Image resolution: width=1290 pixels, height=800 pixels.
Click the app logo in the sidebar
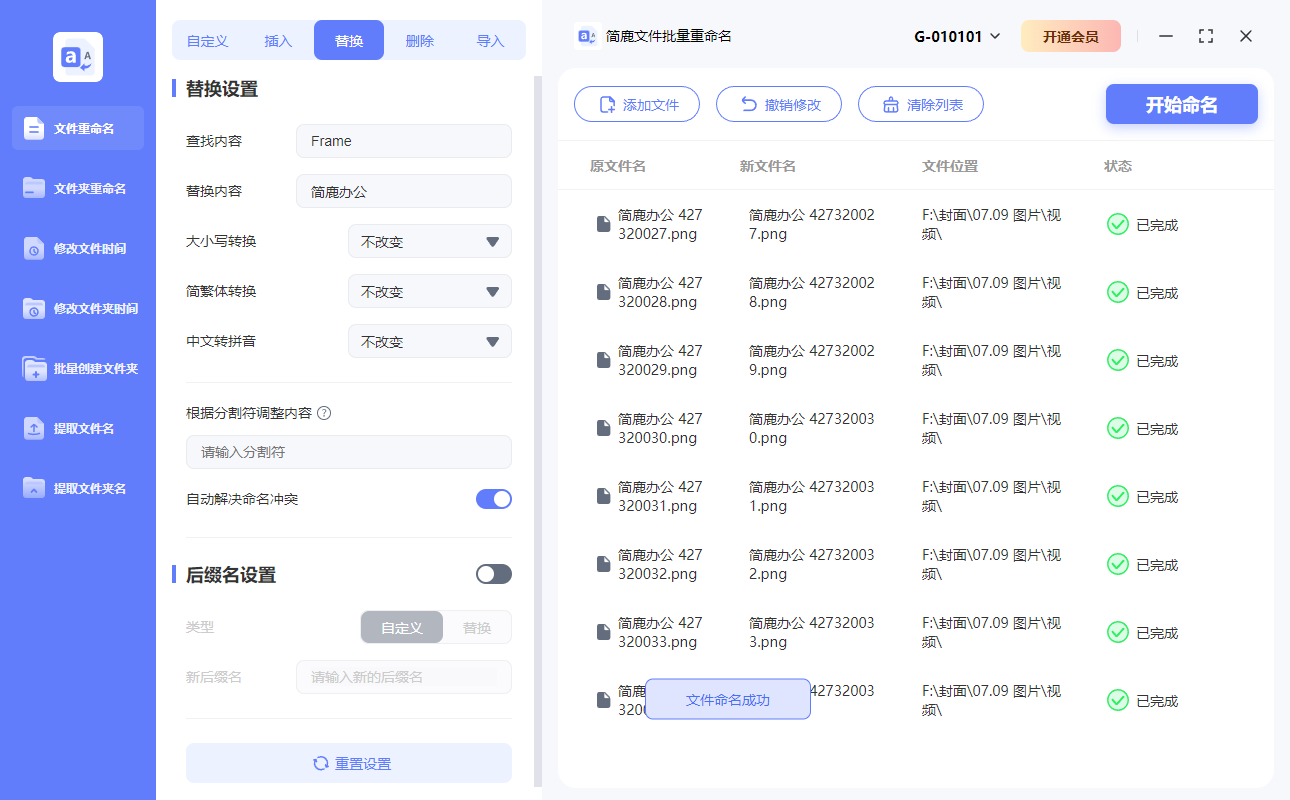[x=78, y=57]
